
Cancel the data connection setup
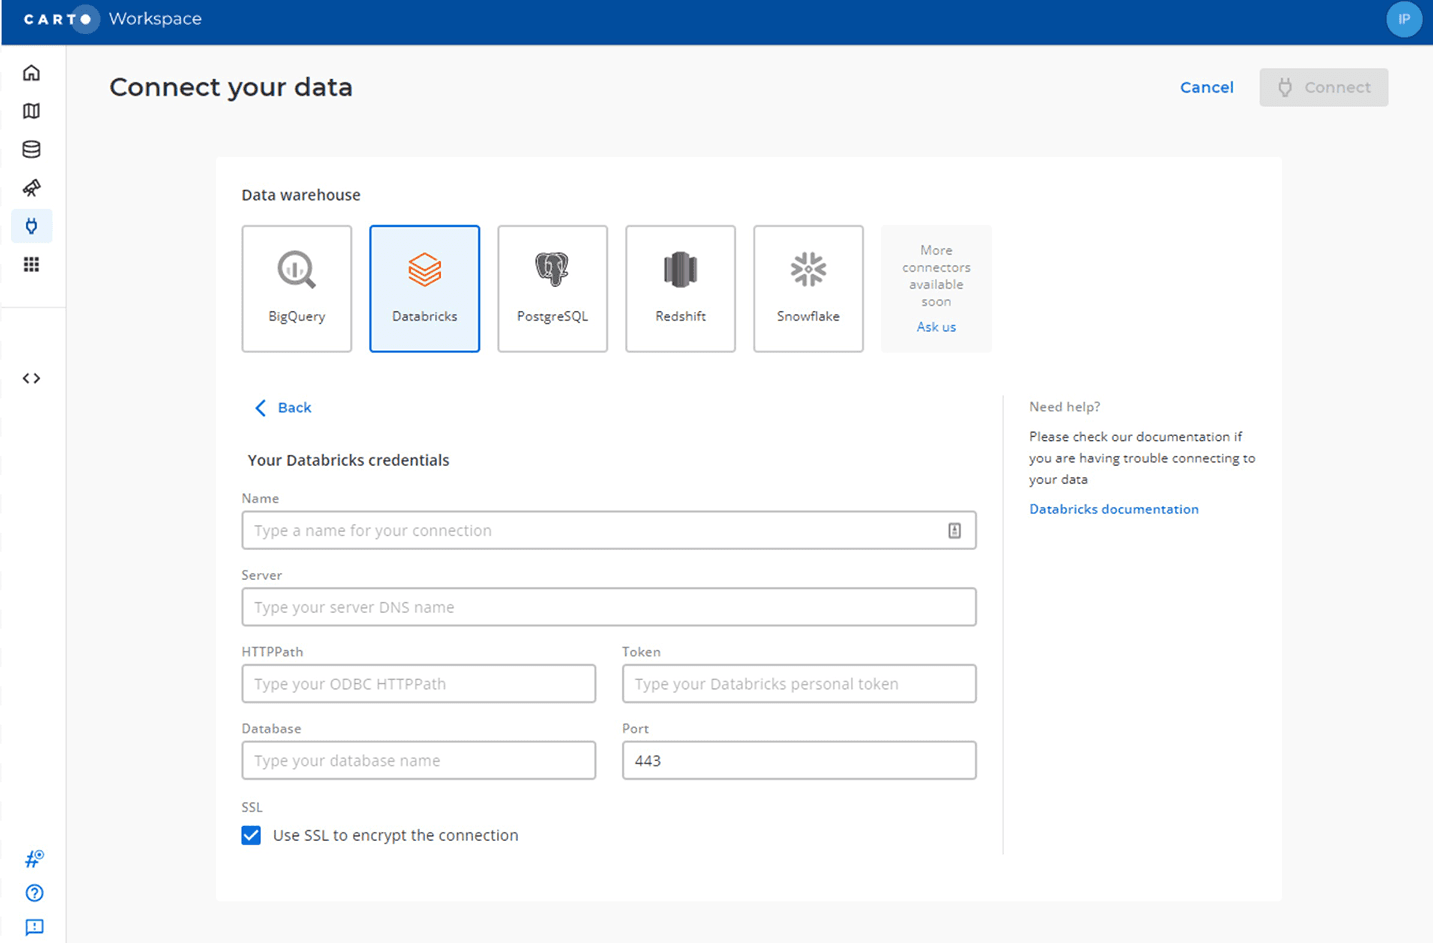[x=1206, y=87]
